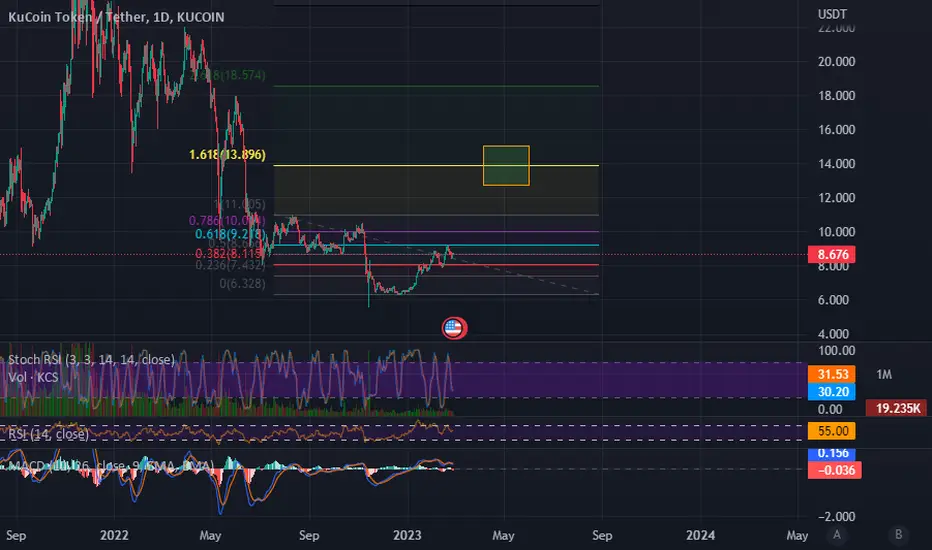Click the 20.000 price axis label
Viewport: 932px width, 550px height.
click(x=836, y=62)
